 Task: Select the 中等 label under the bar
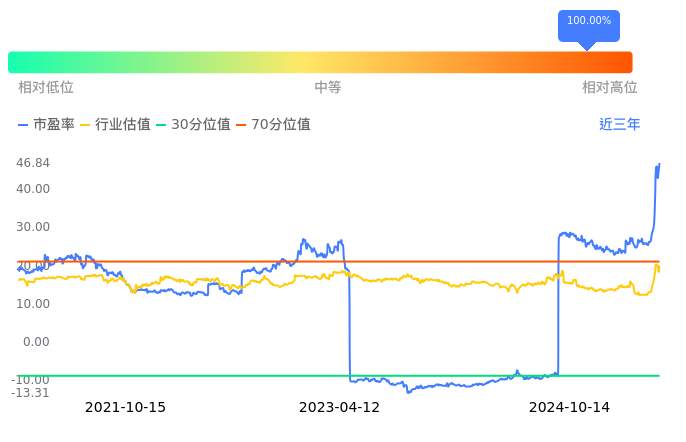point(328,88)
